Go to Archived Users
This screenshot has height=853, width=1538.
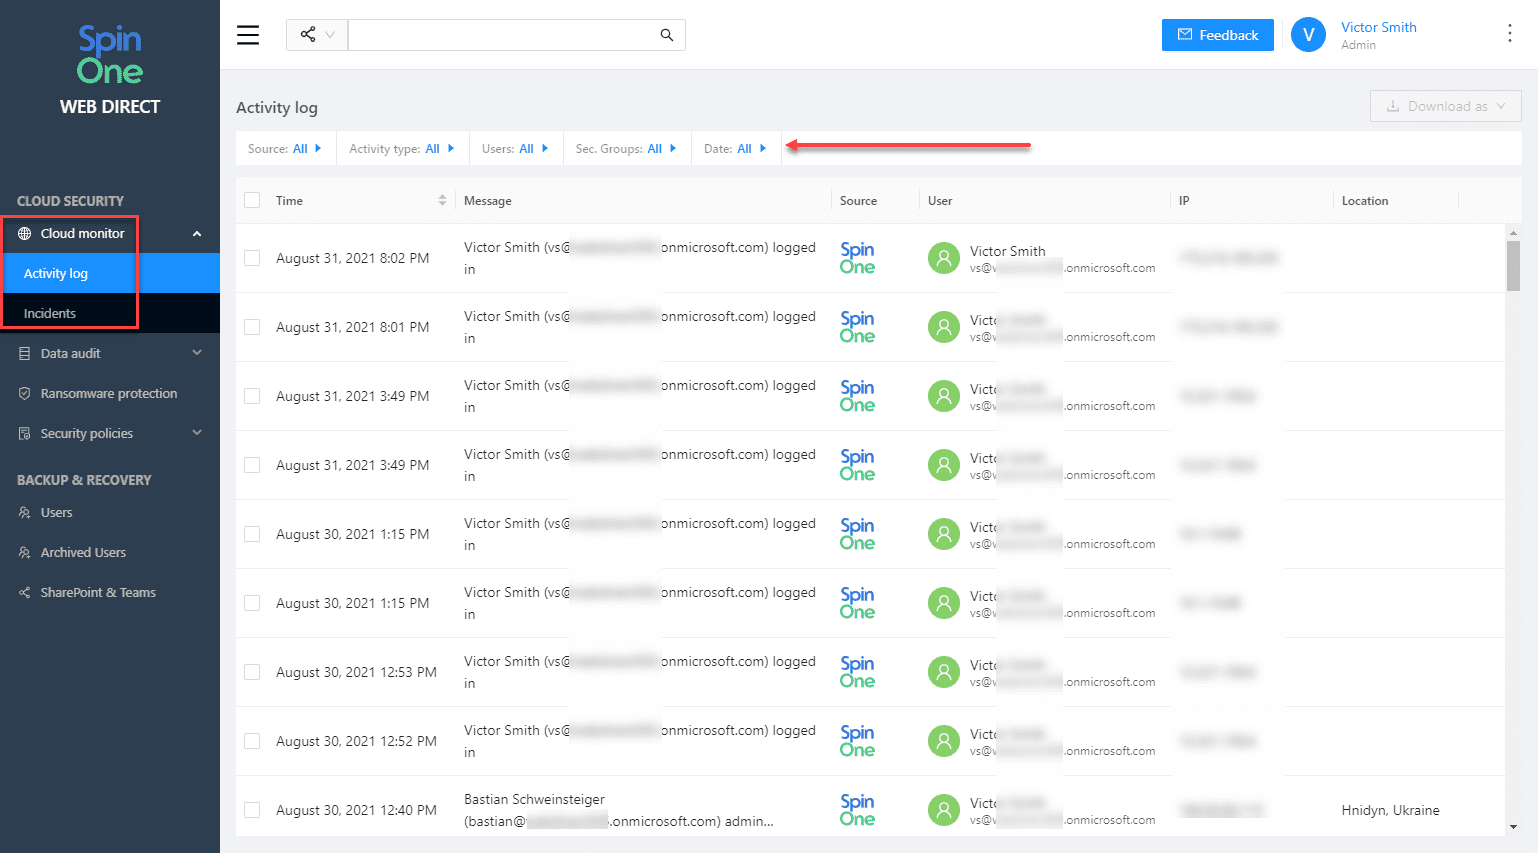(x=83, y=553)
